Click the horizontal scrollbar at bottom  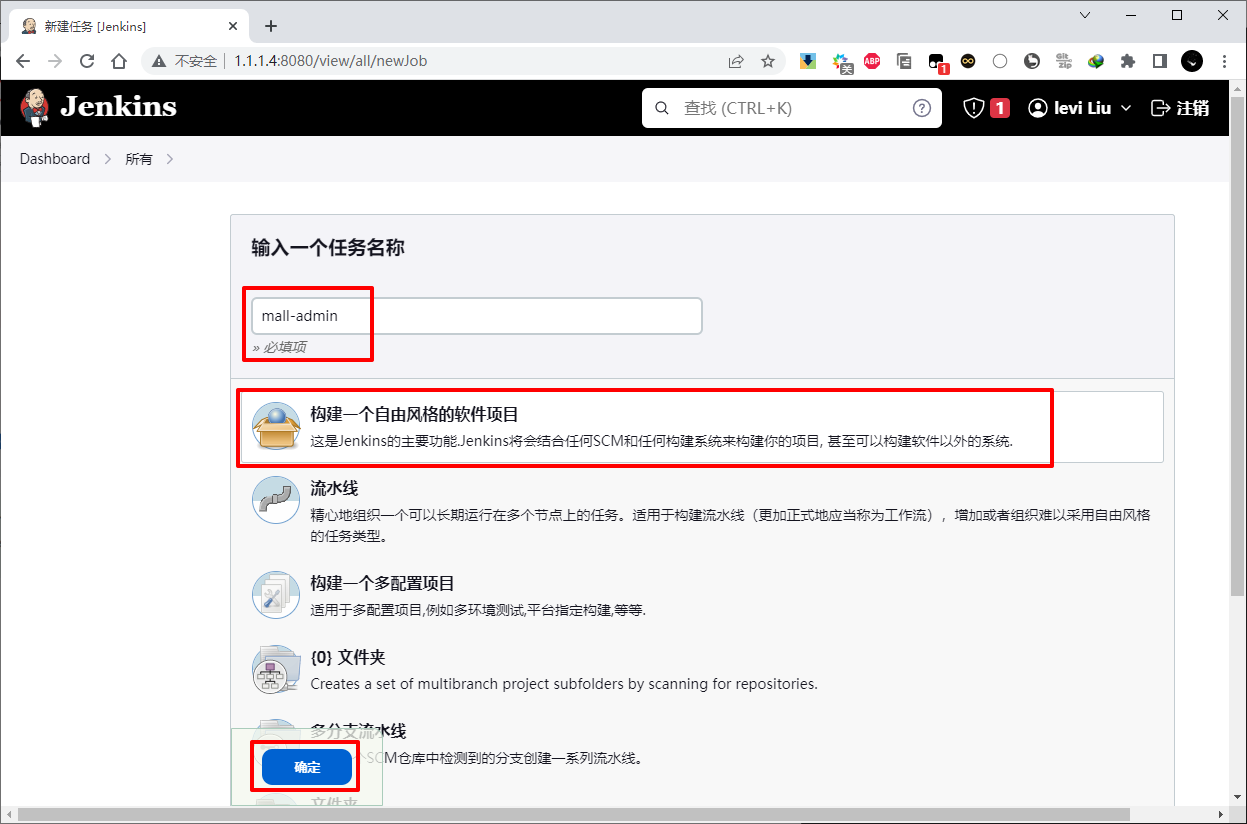point(570,815)
